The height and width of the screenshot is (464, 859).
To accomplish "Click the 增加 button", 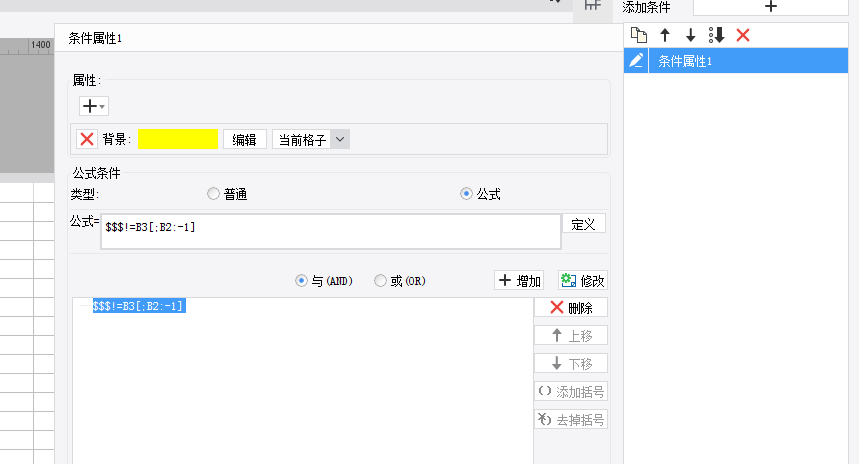I will [519, 280].
